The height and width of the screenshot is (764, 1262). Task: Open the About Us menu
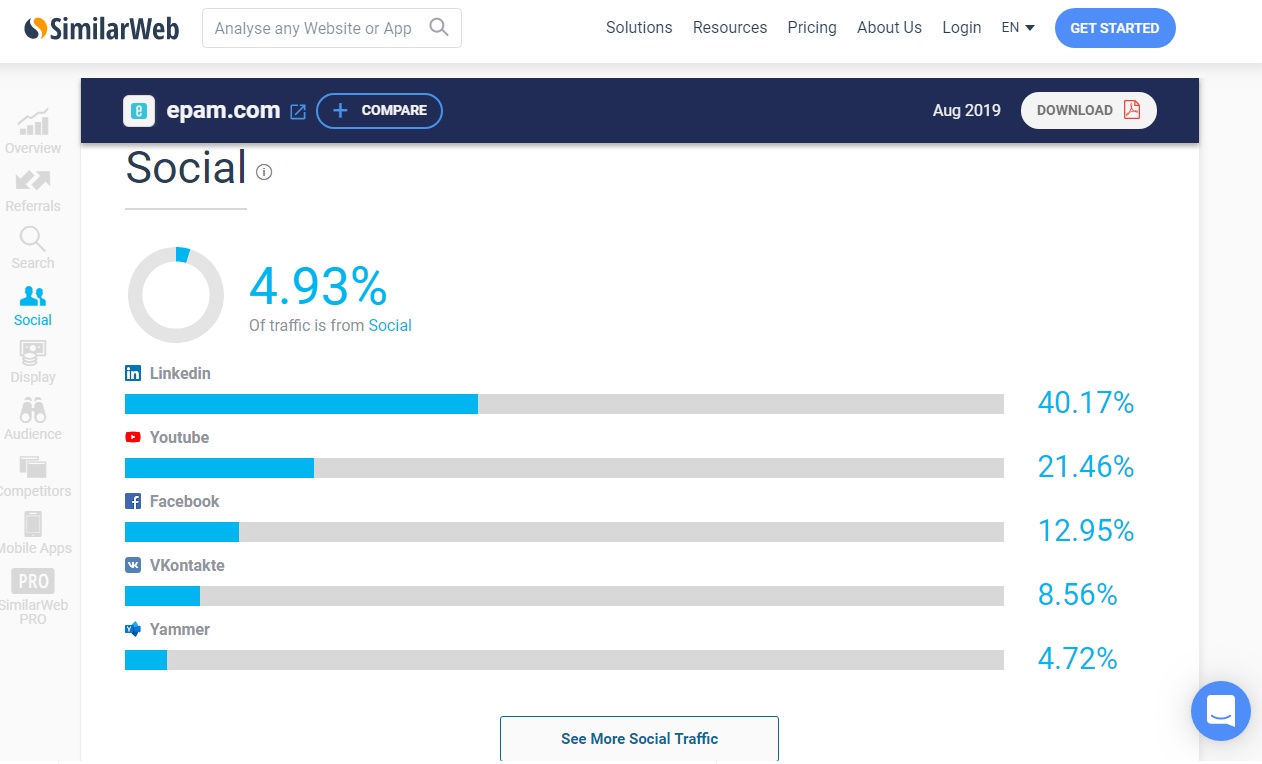click(x=889, y=28)
